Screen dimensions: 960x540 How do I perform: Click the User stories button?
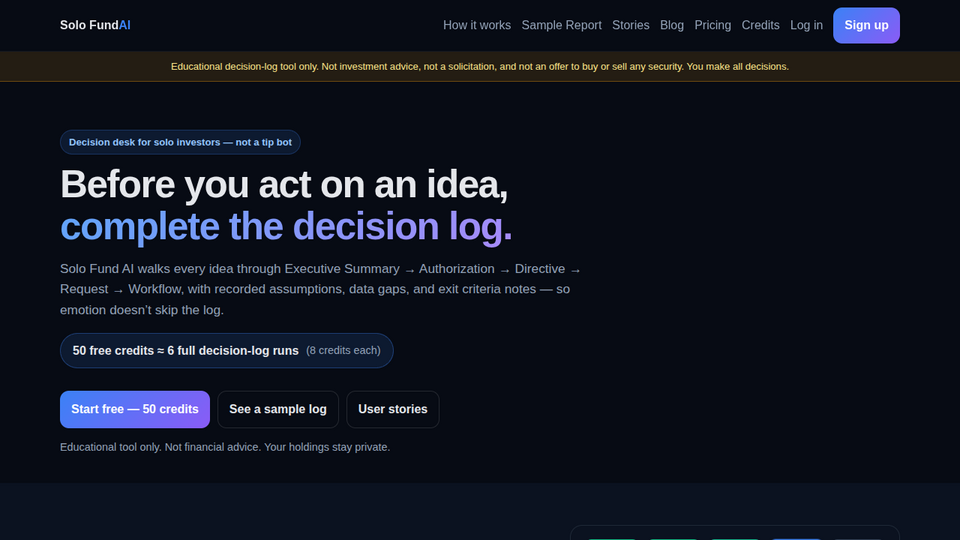392,409
